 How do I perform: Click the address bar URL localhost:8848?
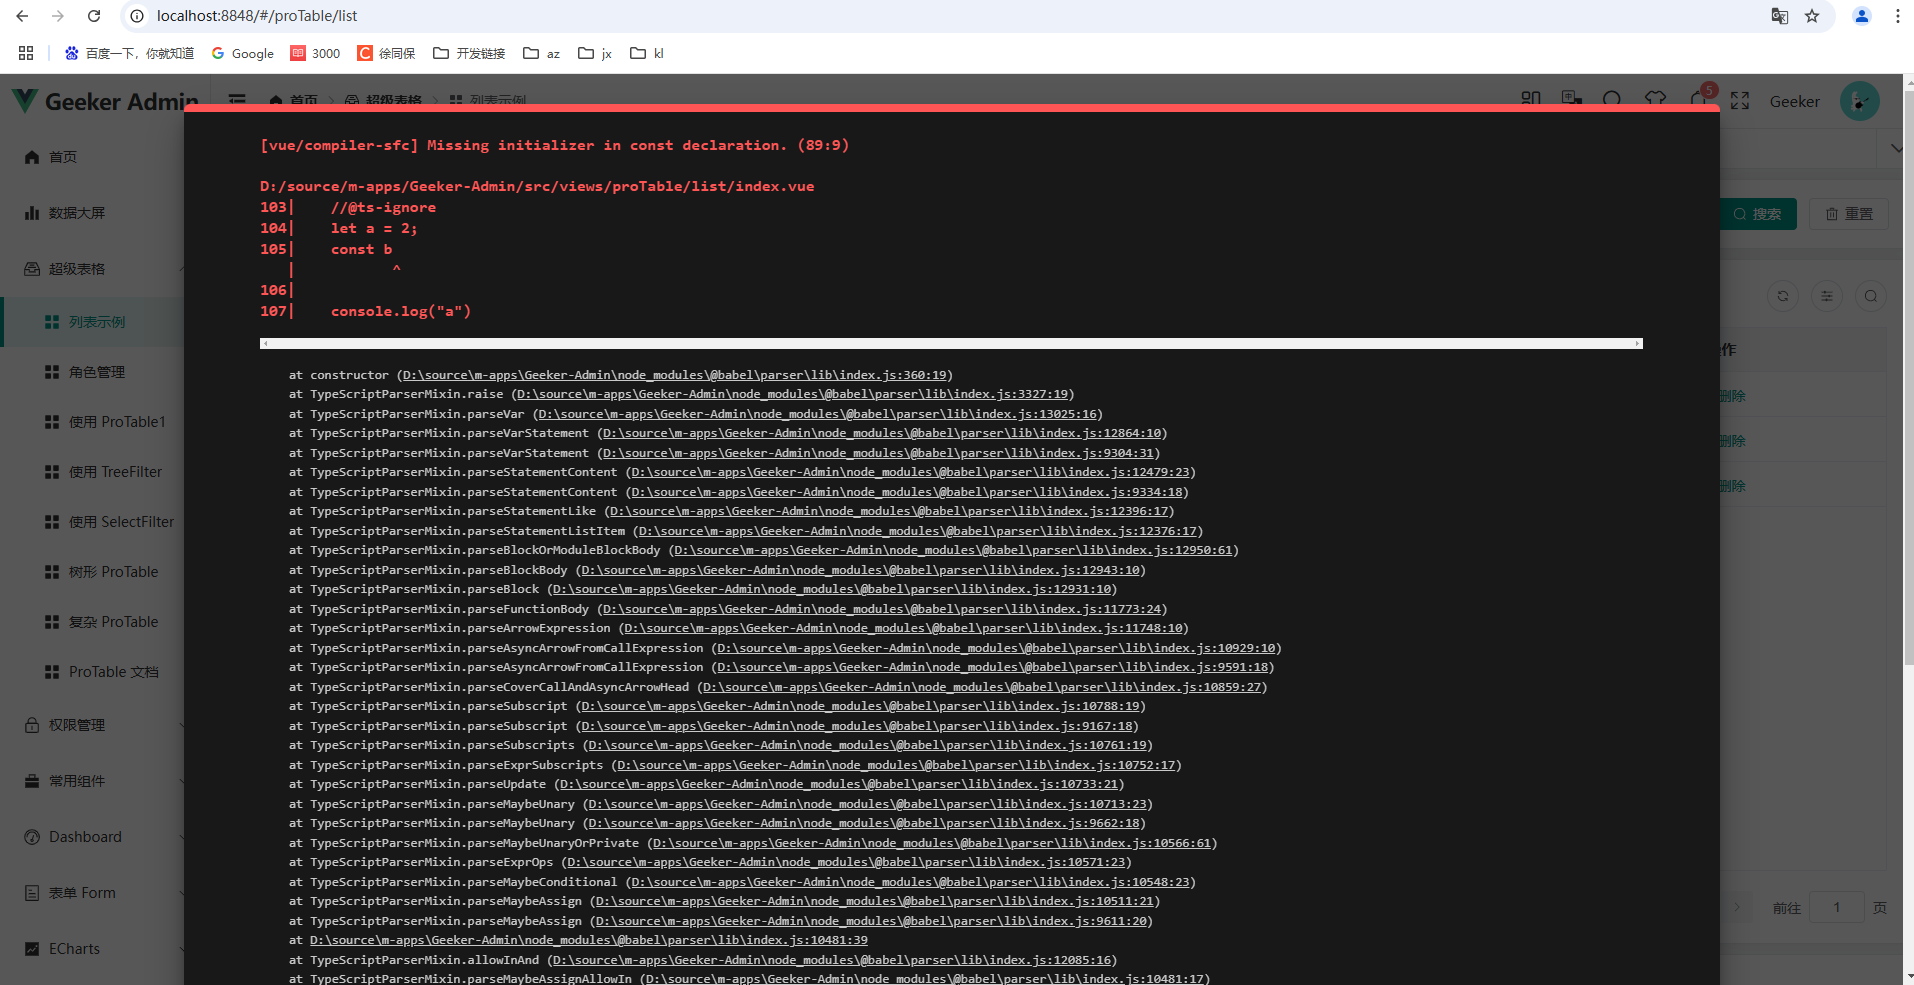tap(257, 16)
